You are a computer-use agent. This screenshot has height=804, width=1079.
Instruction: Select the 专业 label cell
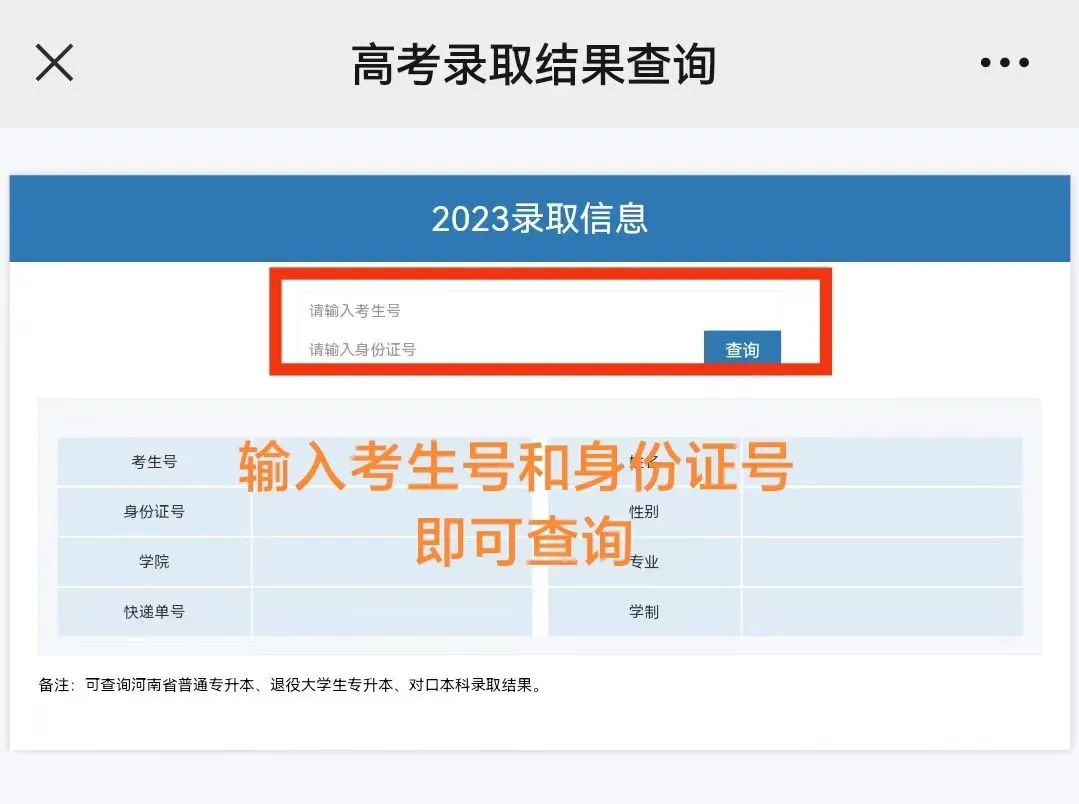pyautogui.click(x=644, y=562)
